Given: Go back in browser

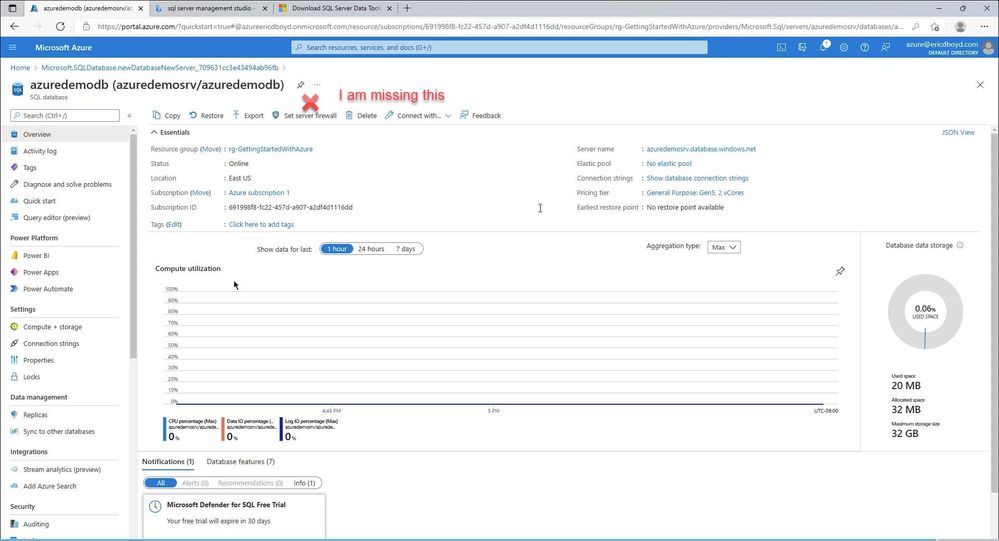Looking at the screenshot, I should coord(15,26).
